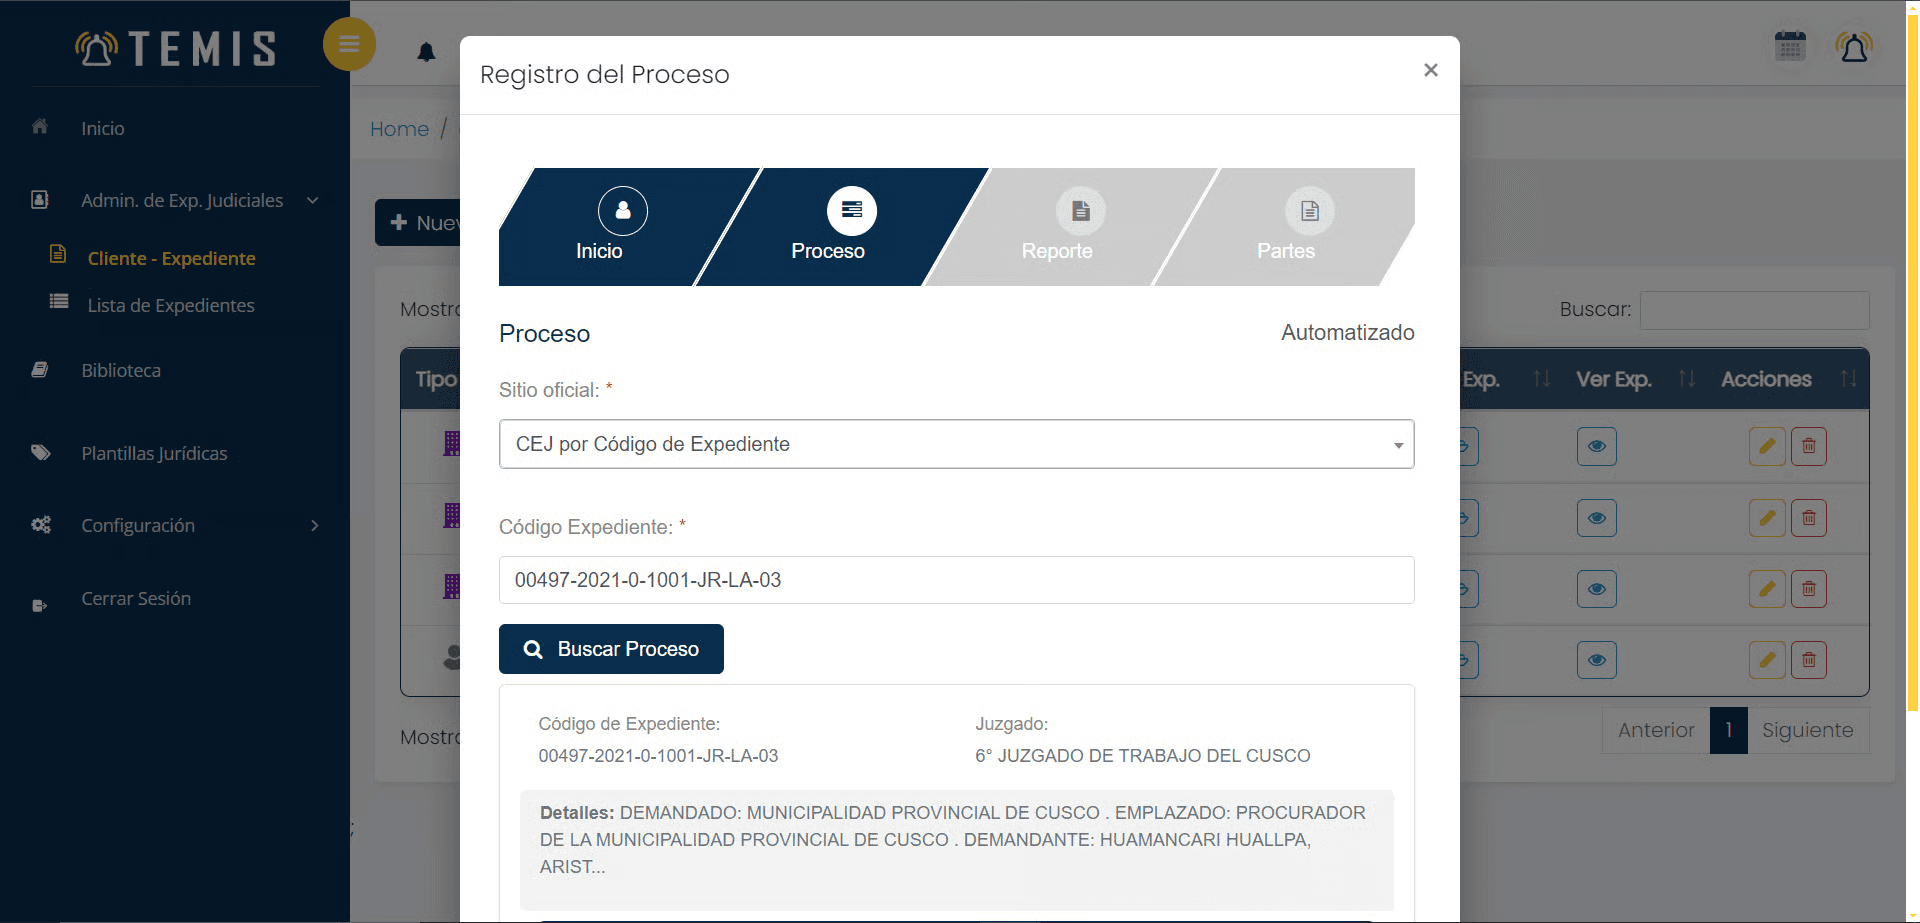Click the pencil edit icon in first row

[x=1767, y=446]
